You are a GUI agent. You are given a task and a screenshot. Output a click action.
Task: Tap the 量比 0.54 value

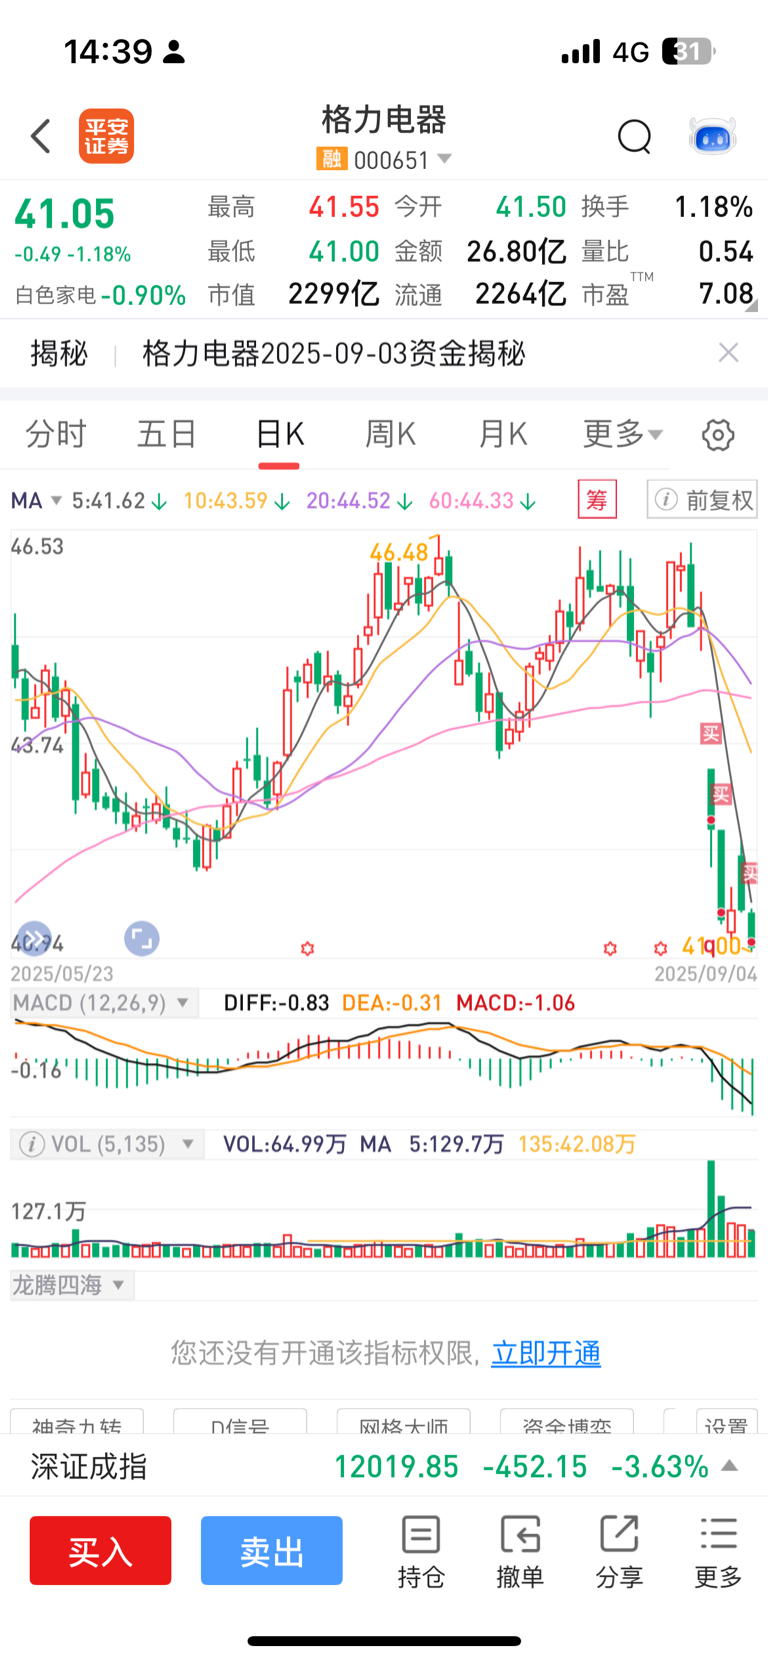(x=726, y=251)
